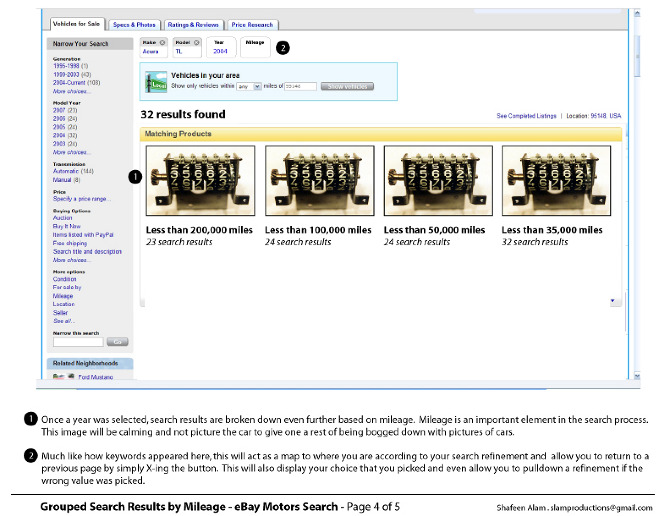This screenshot has width=670, height=516.
Task: Focus the Narrow this search text box
Action: tap(78, 342)
